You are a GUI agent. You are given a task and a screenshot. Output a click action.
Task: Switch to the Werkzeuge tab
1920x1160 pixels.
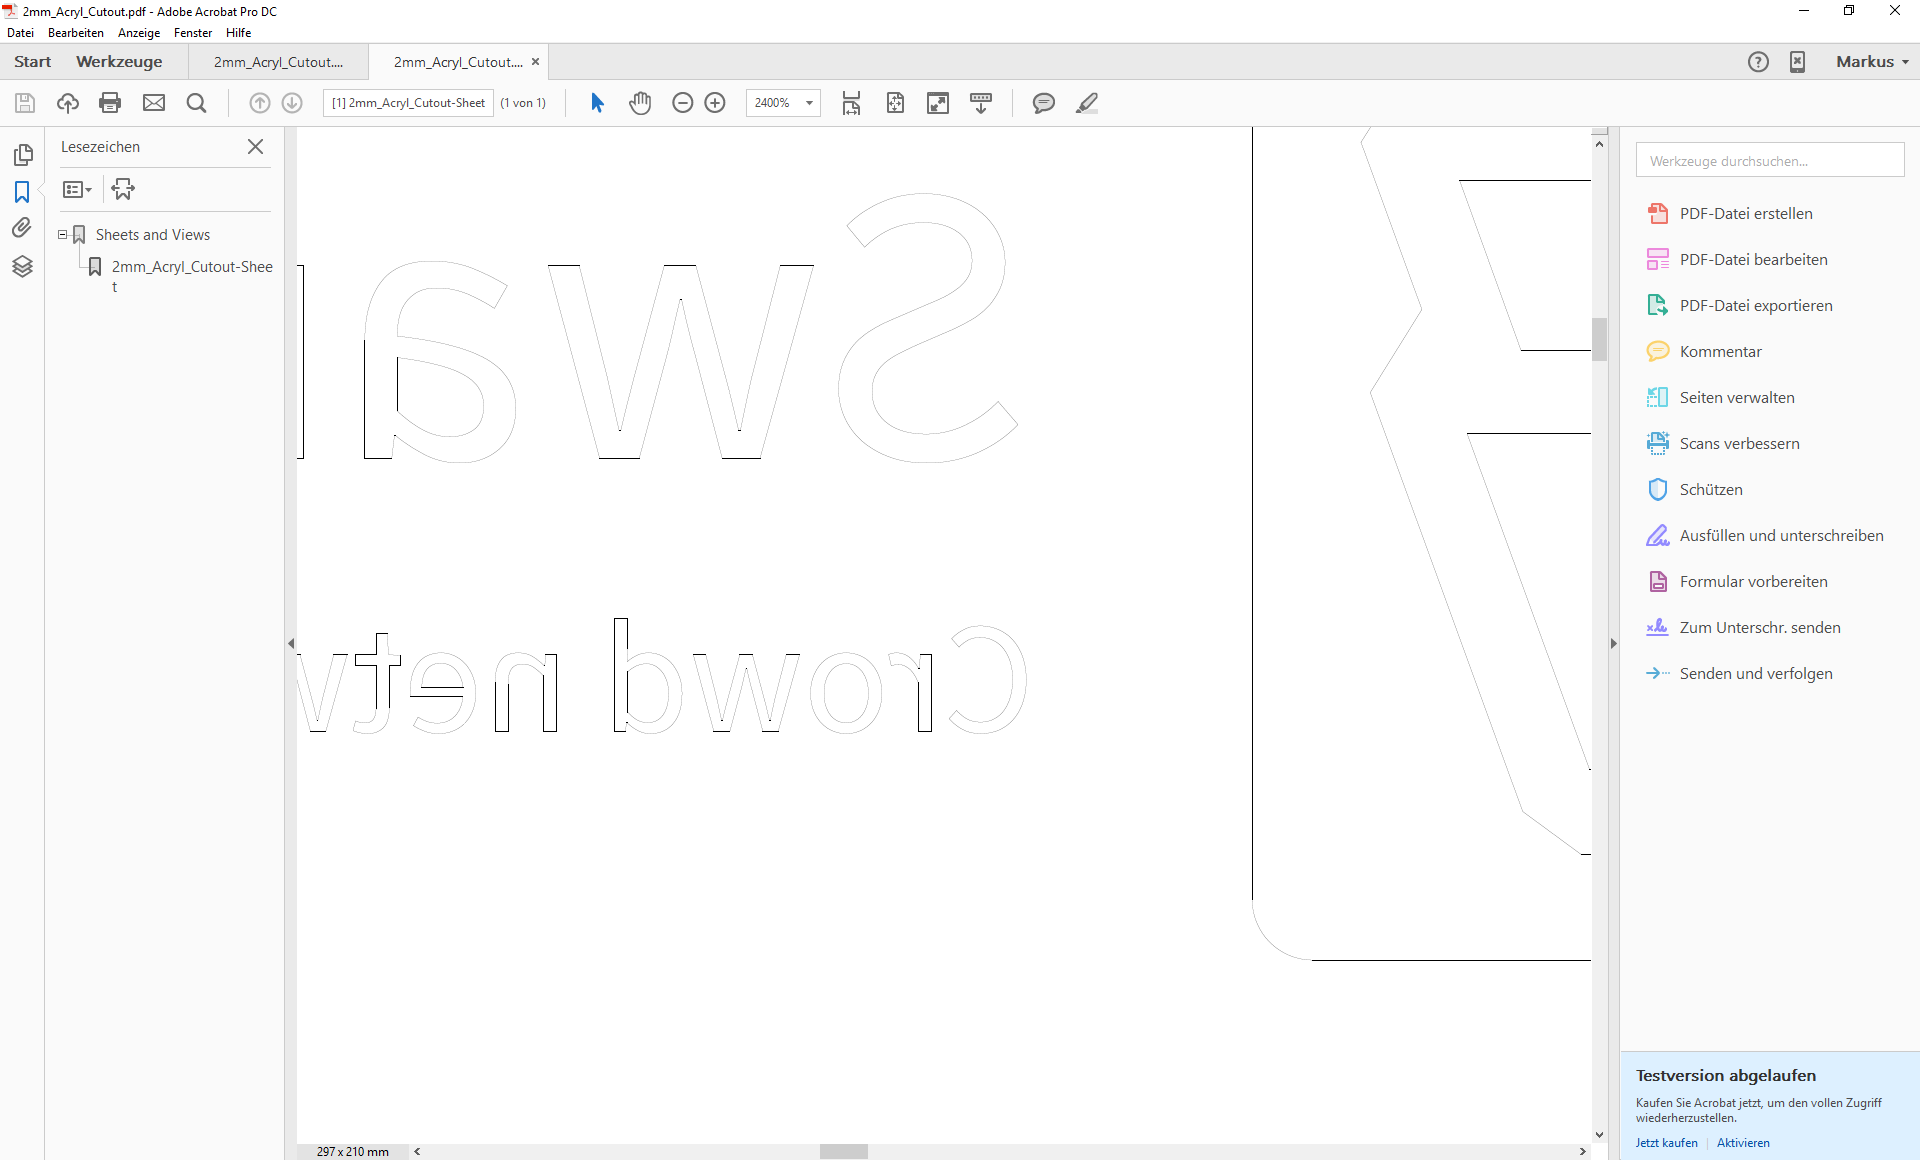pyautogui.click(x=119, y=61)
